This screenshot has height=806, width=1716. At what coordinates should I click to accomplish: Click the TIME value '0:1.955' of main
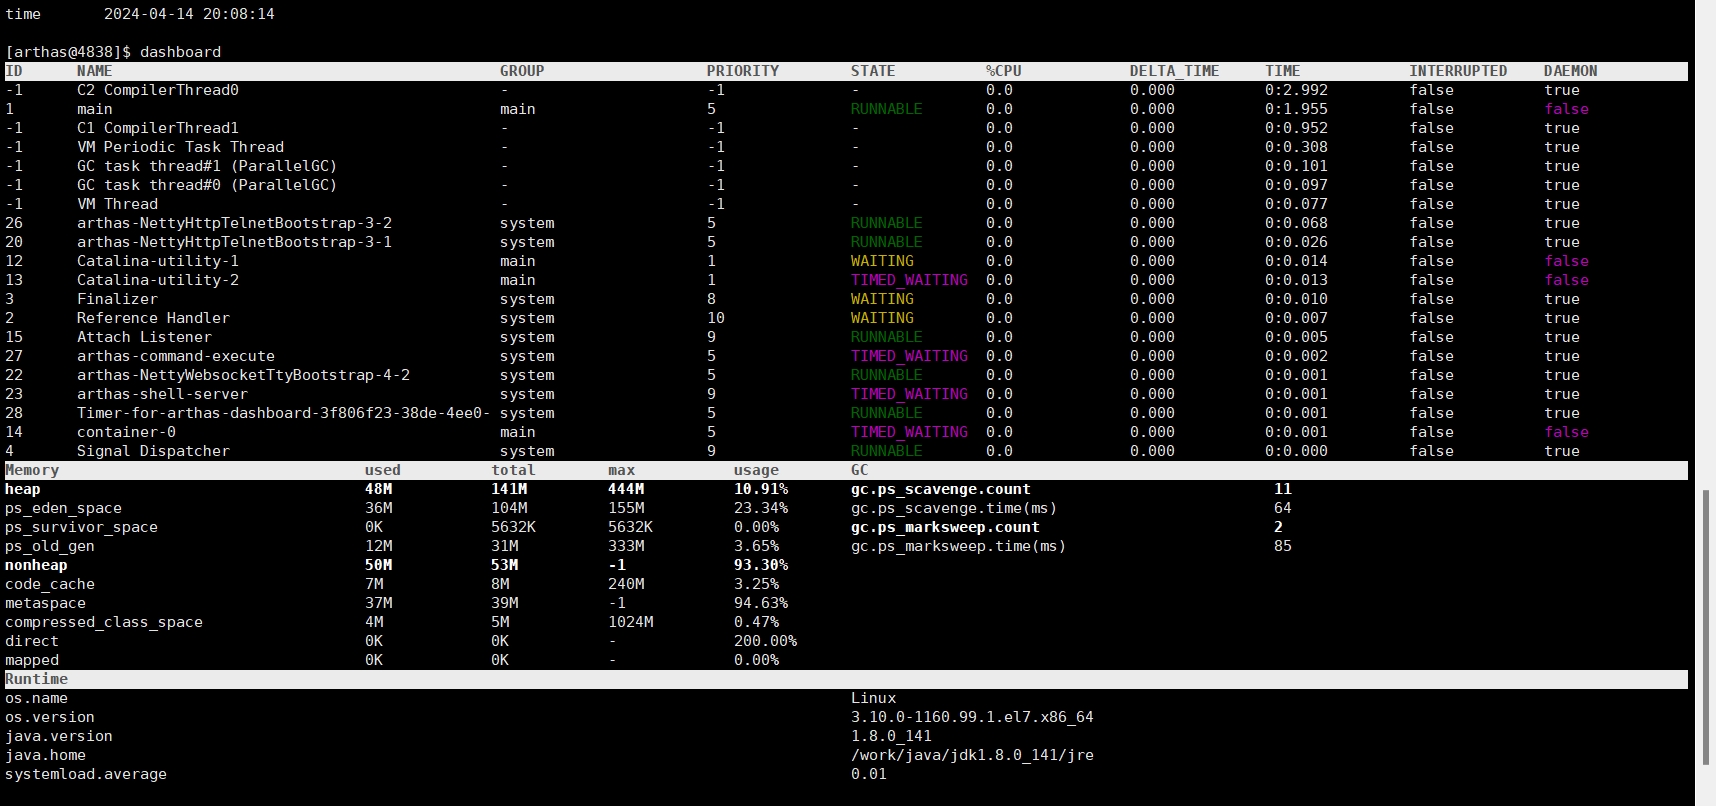click(x=1296, y=109)
